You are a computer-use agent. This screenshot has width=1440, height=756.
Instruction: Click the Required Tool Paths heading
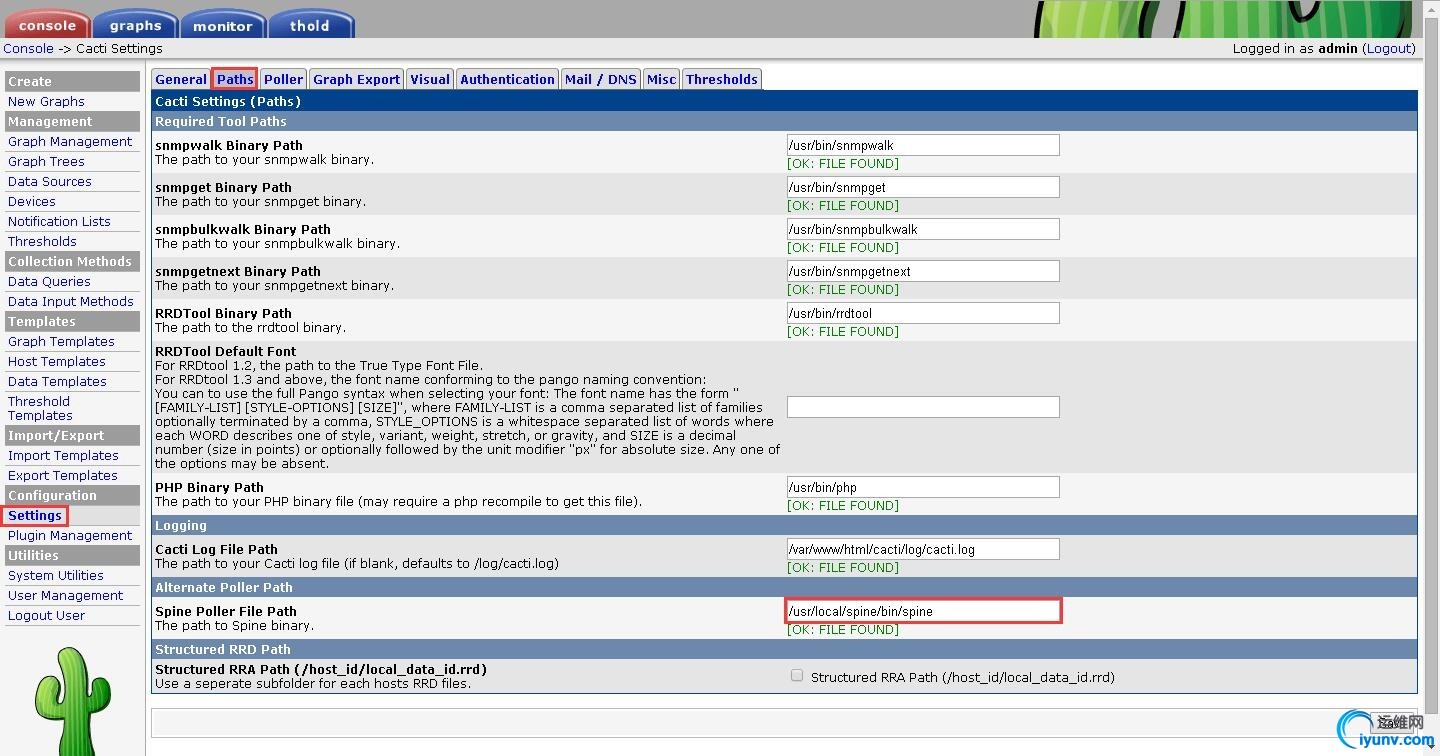coord(220,121)
